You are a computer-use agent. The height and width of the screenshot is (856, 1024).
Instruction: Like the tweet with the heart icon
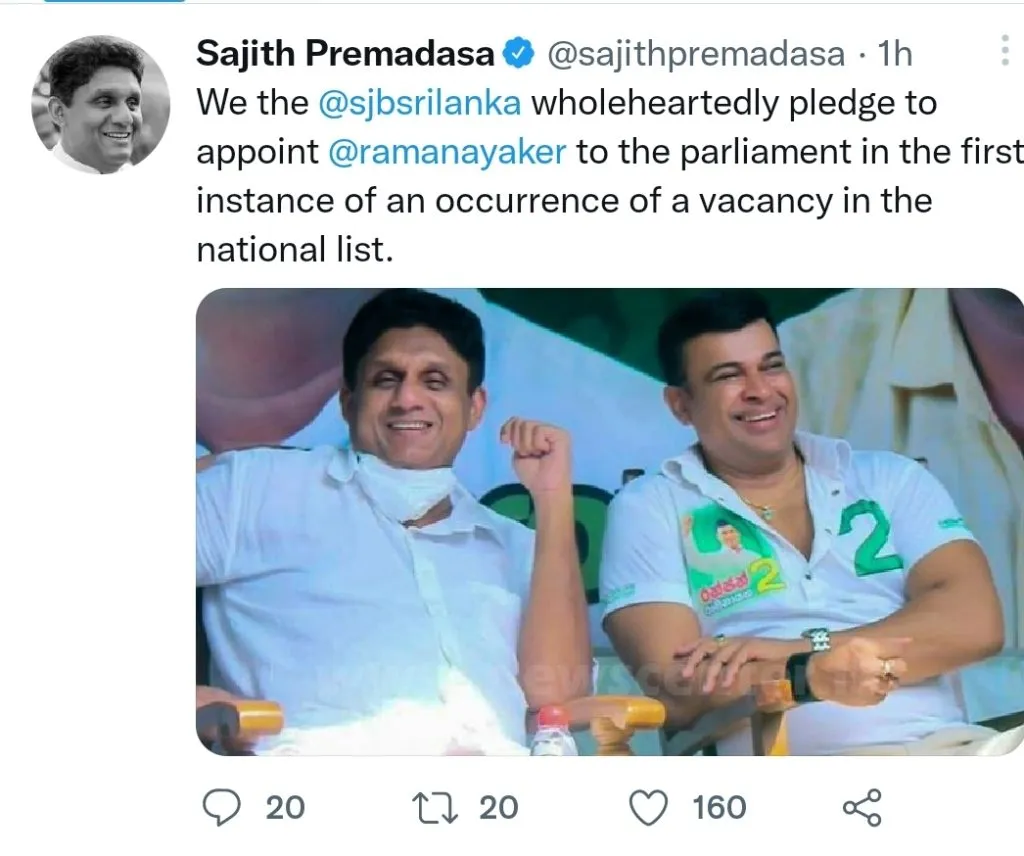[x=648, y=808]
